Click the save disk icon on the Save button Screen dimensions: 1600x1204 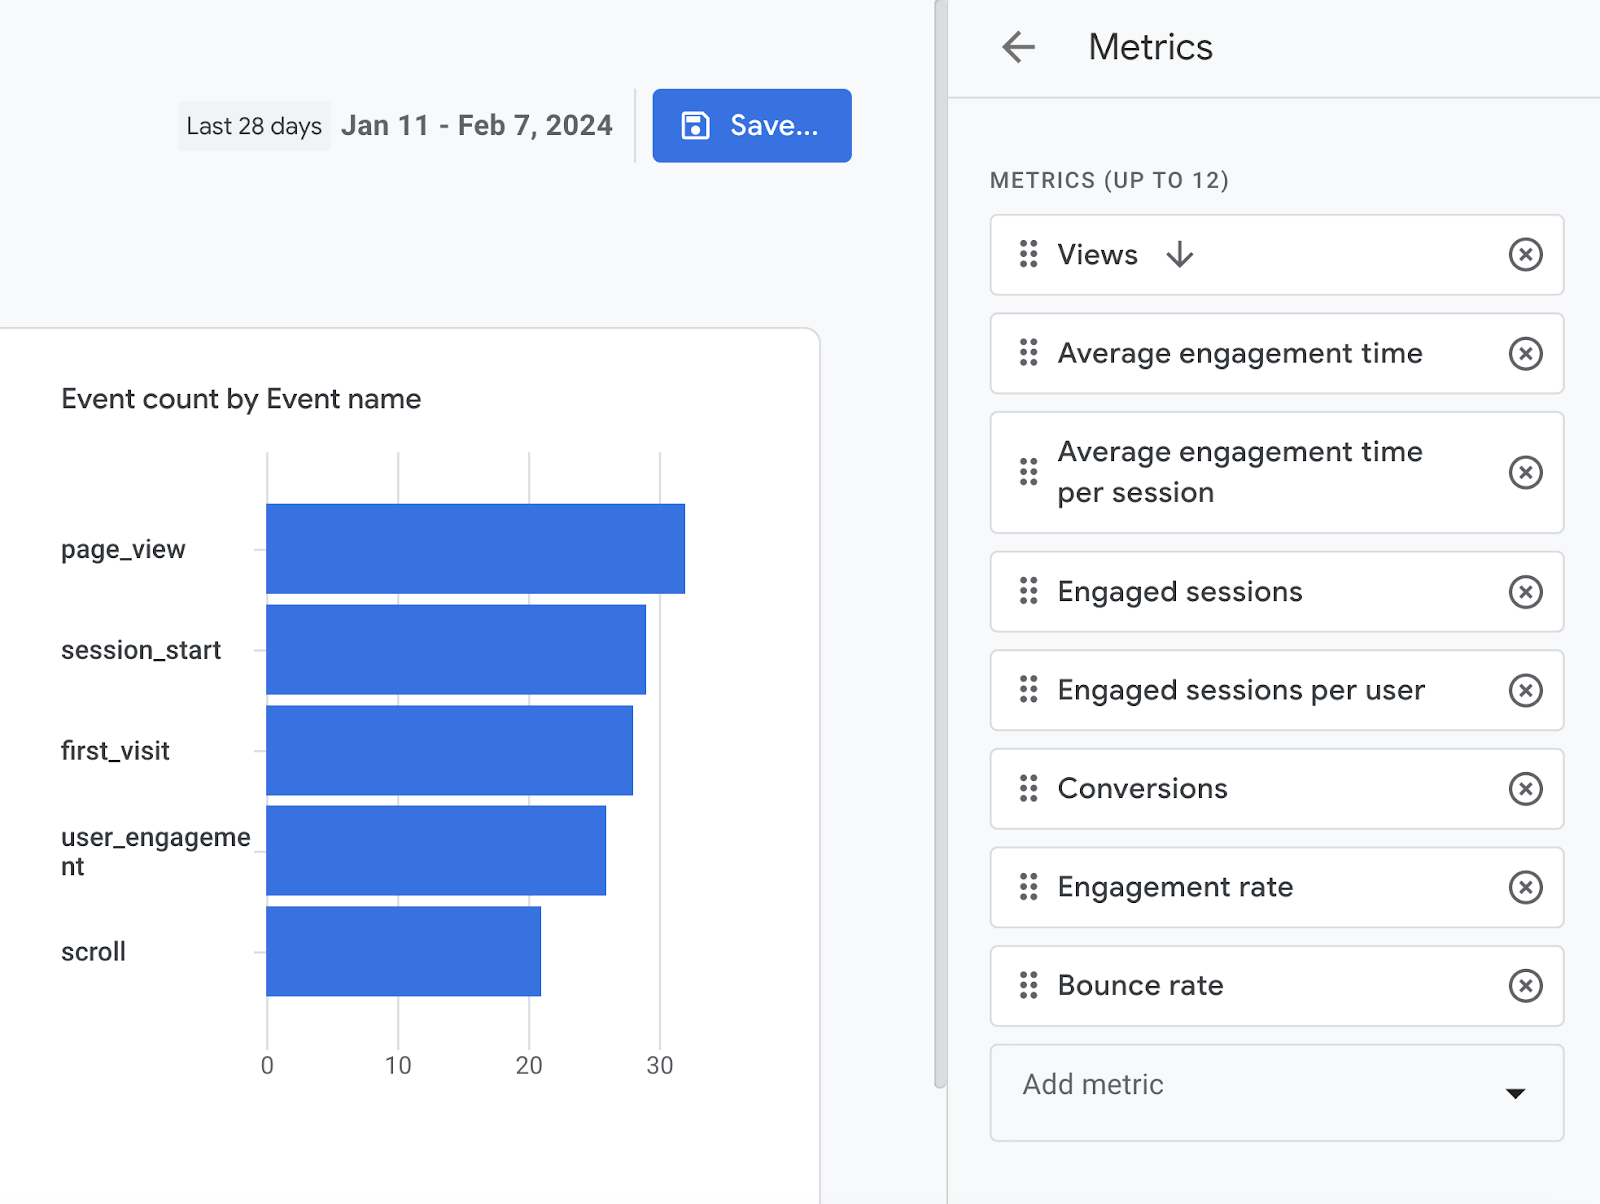point(696,125)
